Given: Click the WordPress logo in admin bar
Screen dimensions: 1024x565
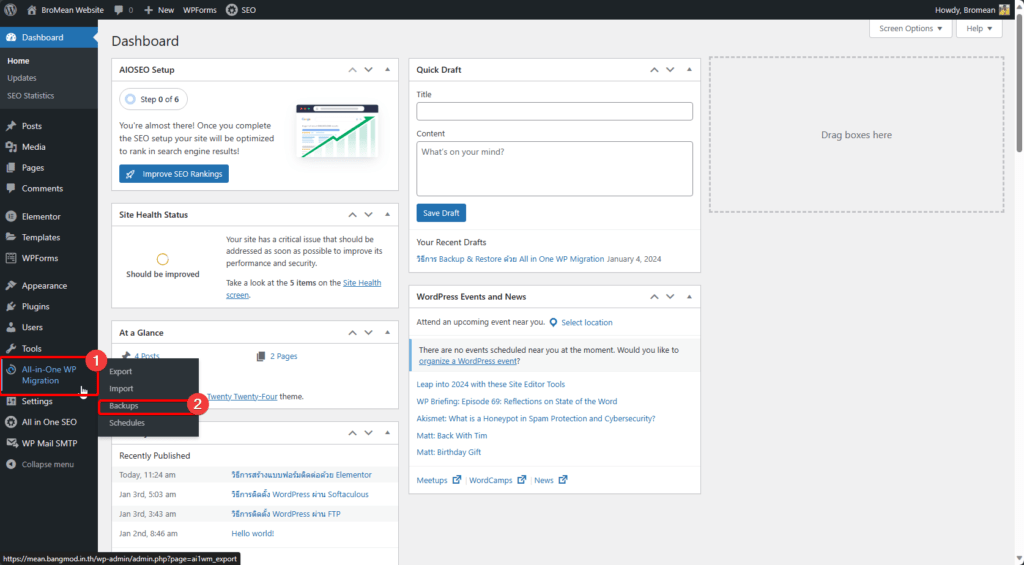Looking at the screenshot, I should tap(11, 9).
